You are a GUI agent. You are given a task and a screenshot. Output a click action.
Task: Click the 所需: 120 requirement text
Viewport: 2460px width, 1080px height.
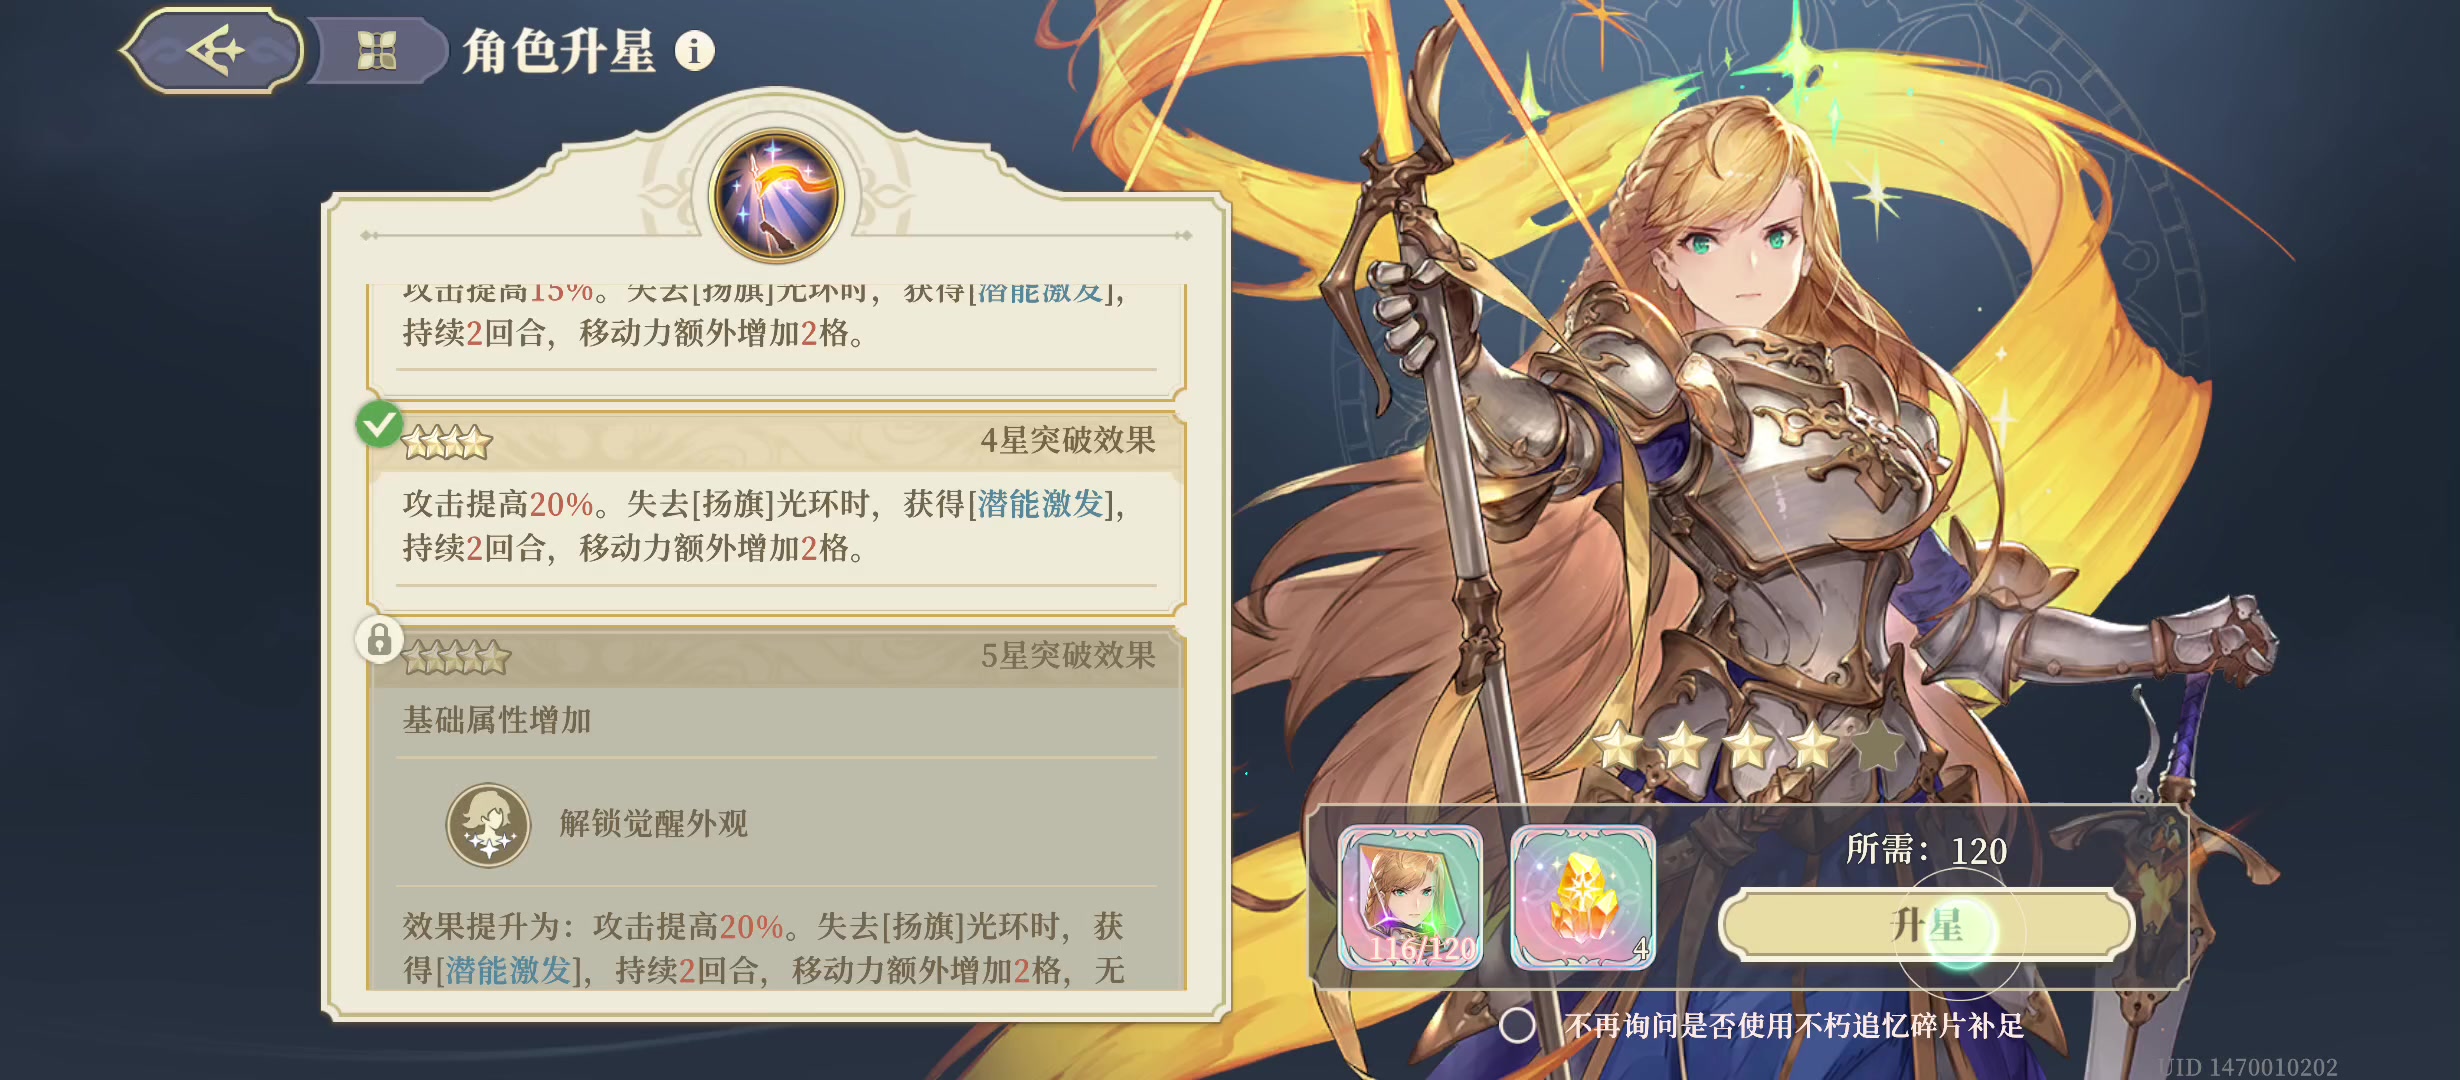pos(1926,850)
